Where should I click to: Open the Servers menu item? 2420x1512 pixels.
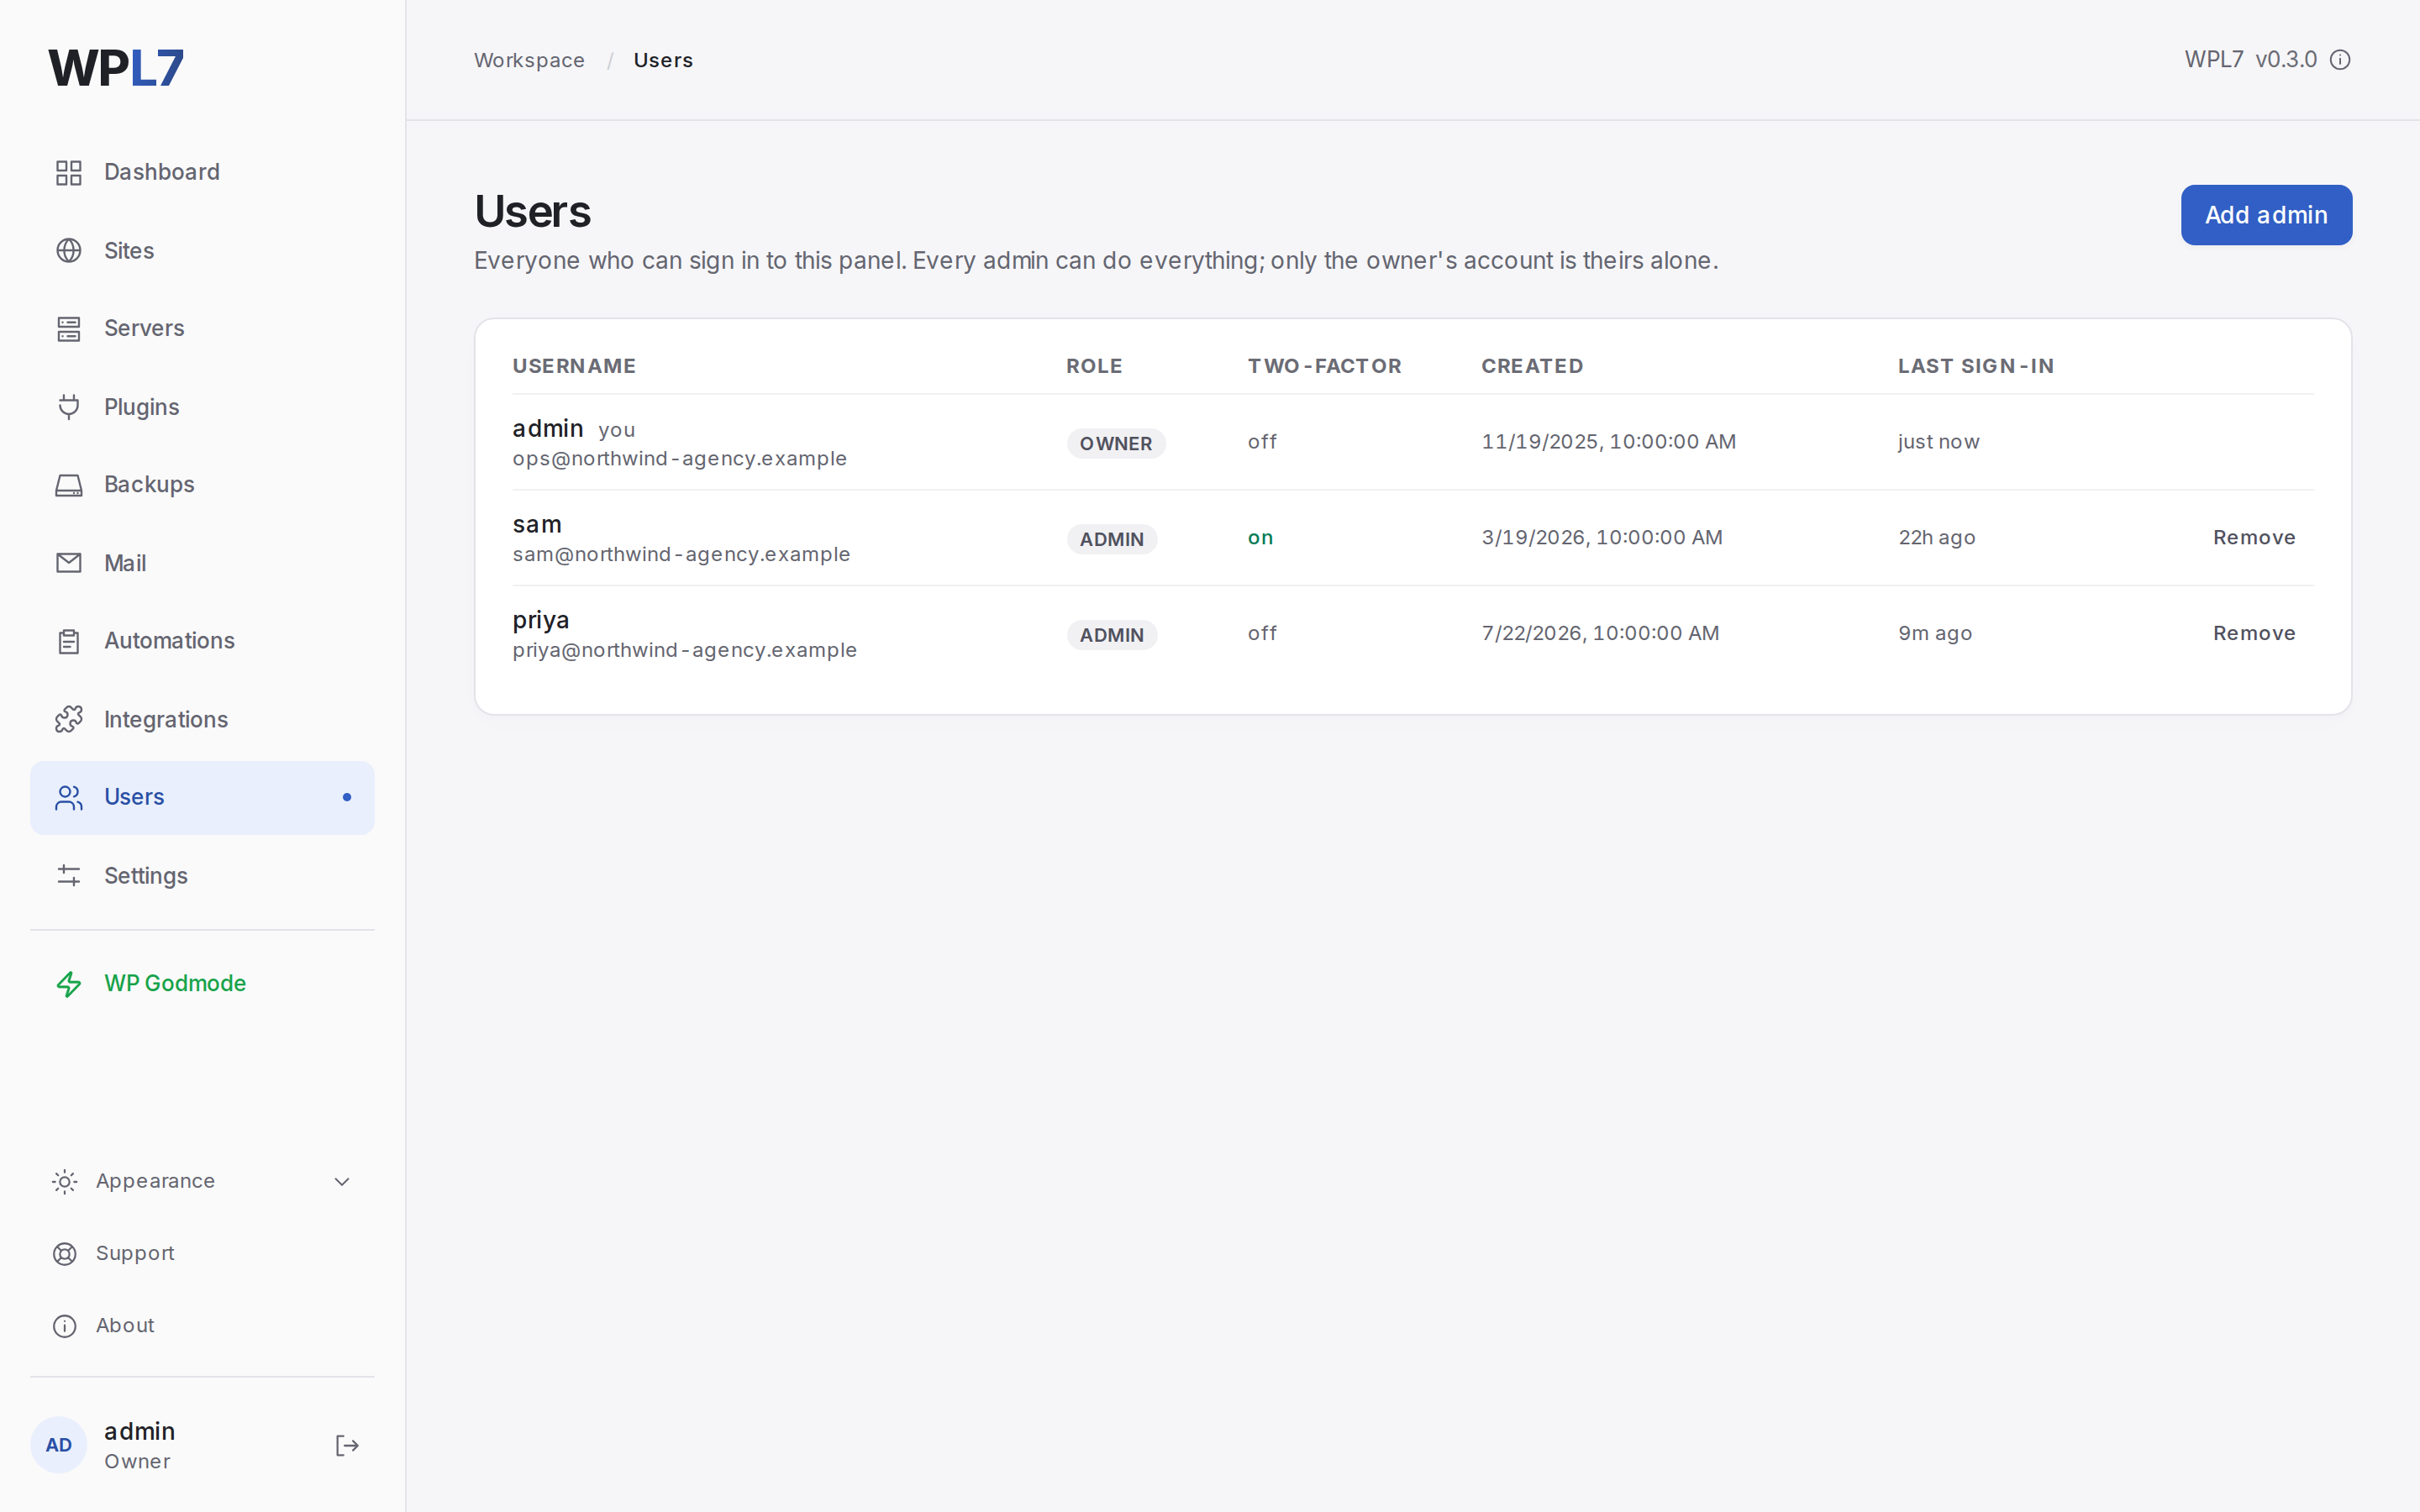pyautogui.click(x=202, y=328)
